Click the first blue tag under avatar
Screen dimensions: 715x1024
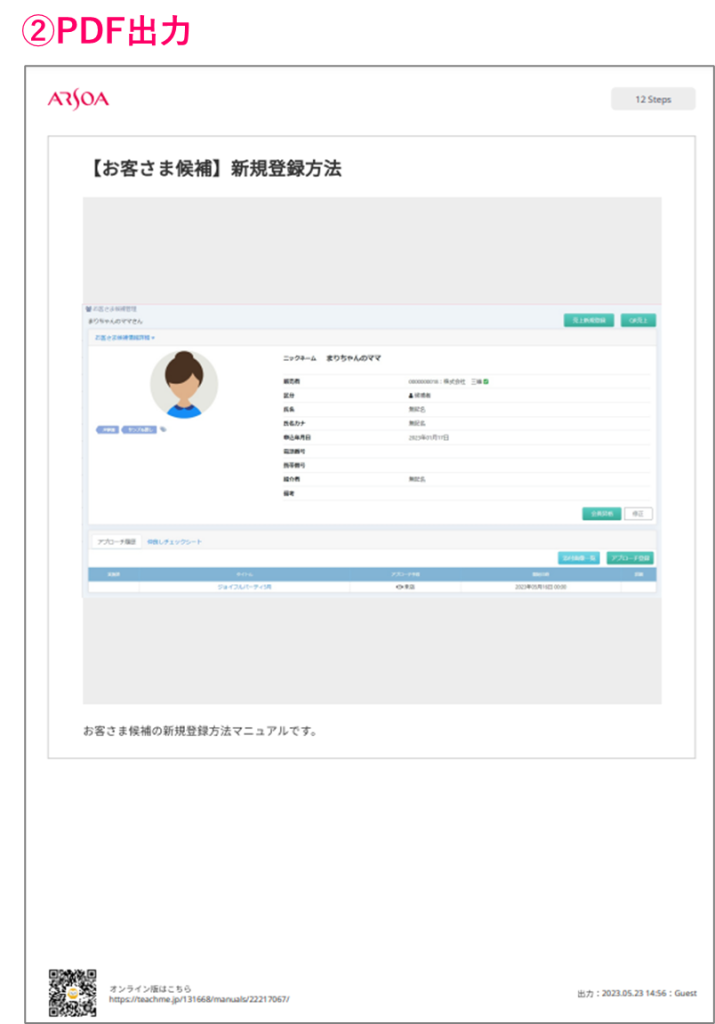(106, 430)
